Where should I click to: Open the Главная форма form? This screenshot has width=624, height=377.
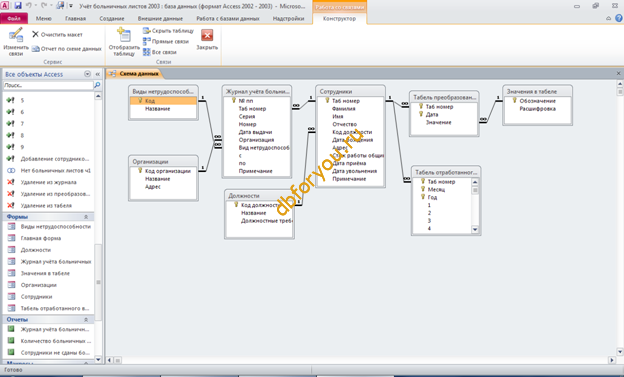[41, 238]
